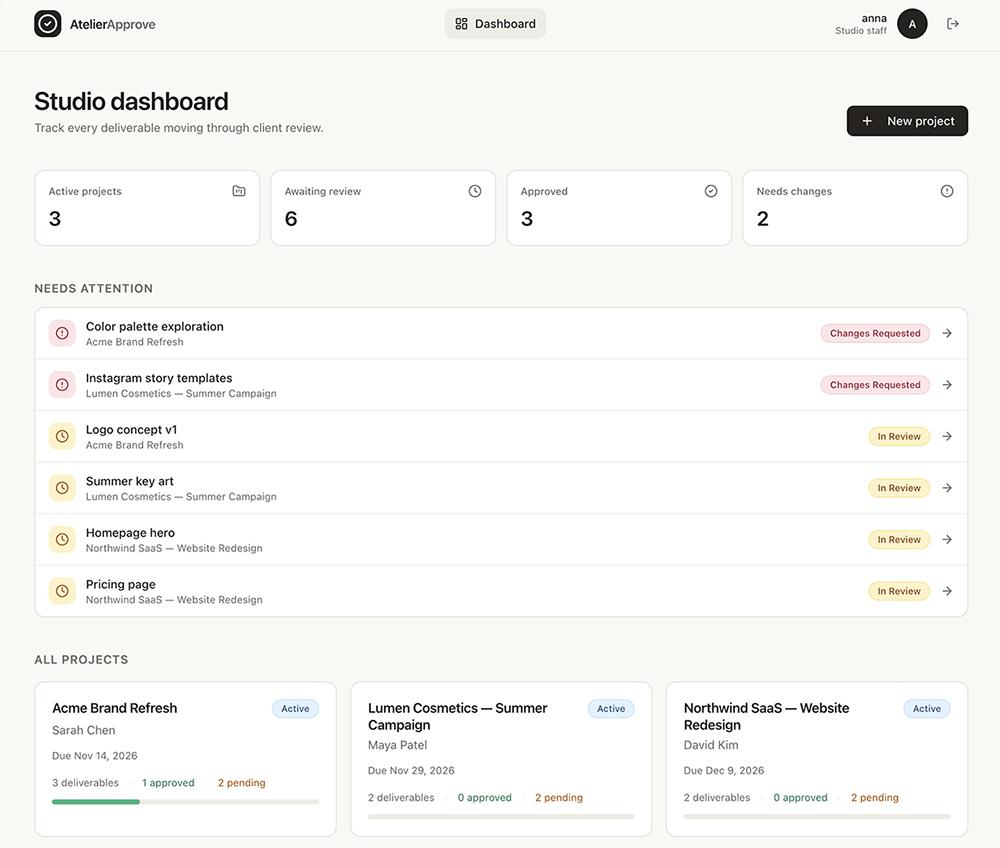The image size is (1000, 848).
Task: Open the Lumen Cosmetics — Summer Campaign project title
Action: tap(457, 716)
